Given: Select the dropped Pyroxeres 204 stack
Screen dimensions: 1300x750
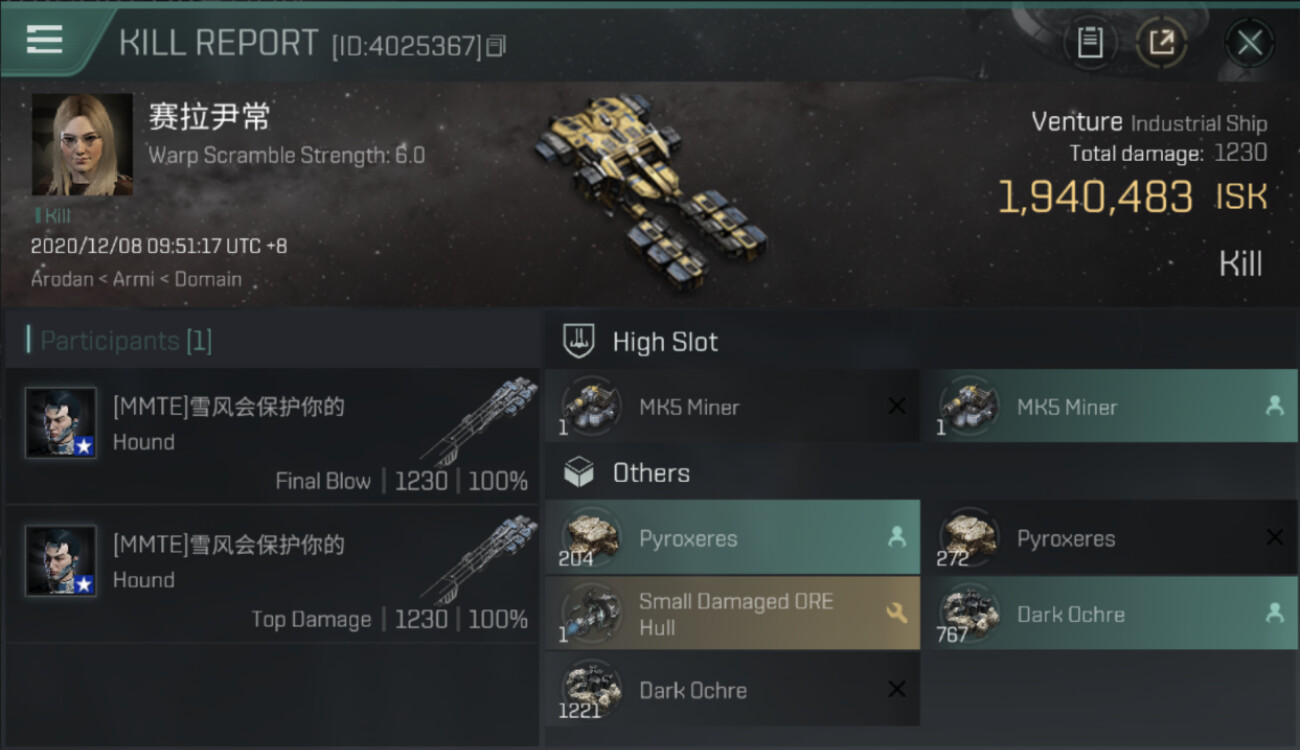Looking at the screenshot, I should coord(732,537).
